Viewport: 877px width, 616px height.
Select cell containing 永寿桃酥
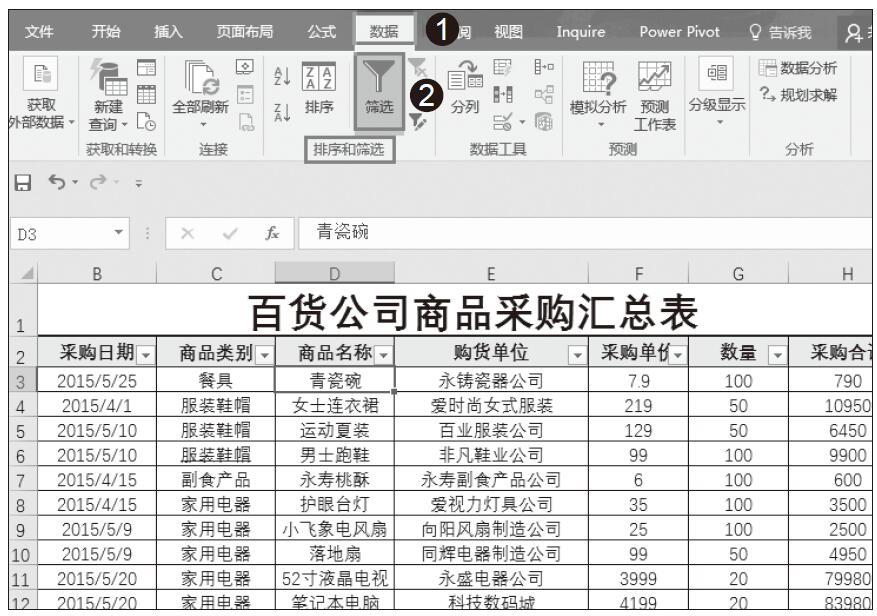click(335, 479)
